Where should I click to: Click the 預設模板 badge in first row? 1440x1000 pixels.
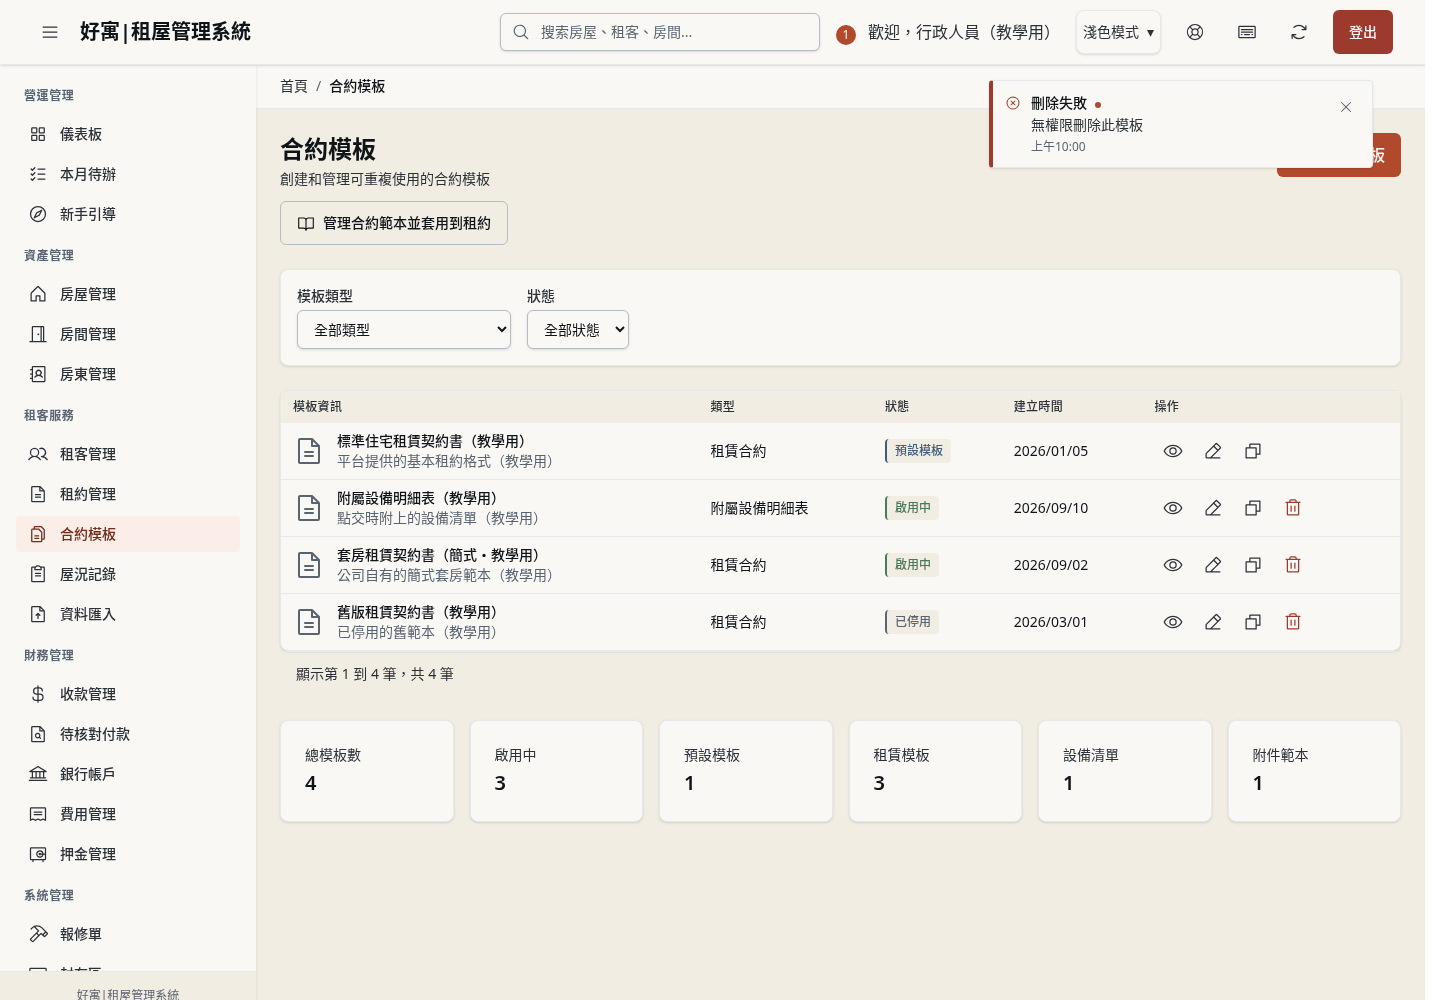(918, 451)
